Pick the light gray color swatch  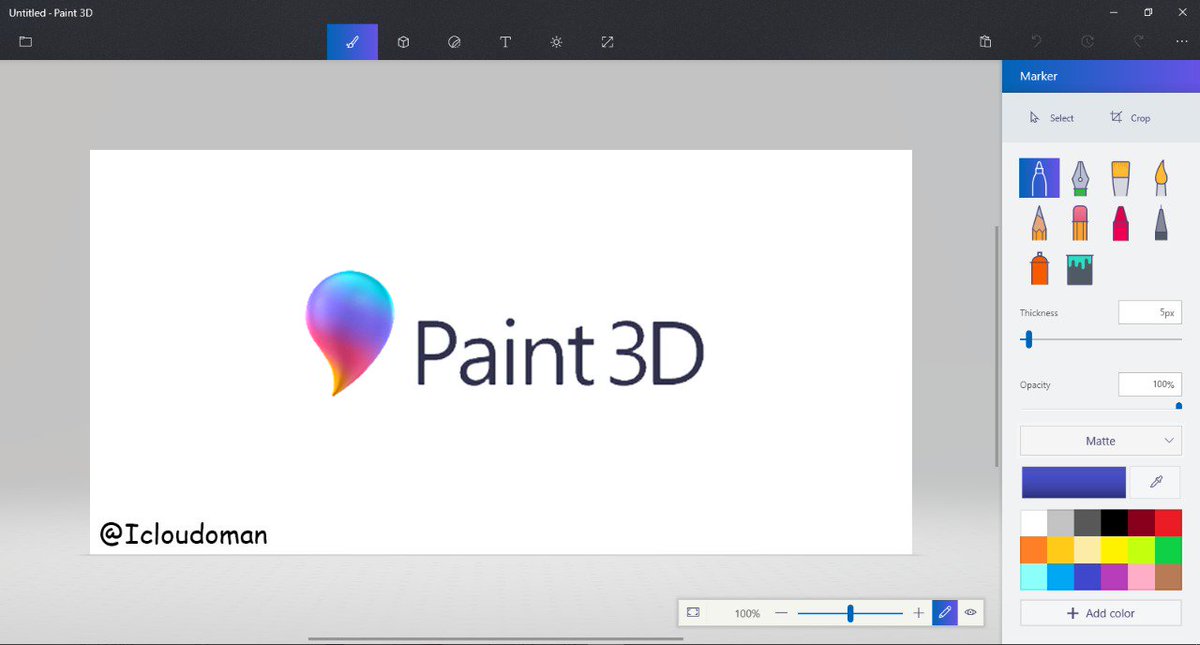point(1061,523)
